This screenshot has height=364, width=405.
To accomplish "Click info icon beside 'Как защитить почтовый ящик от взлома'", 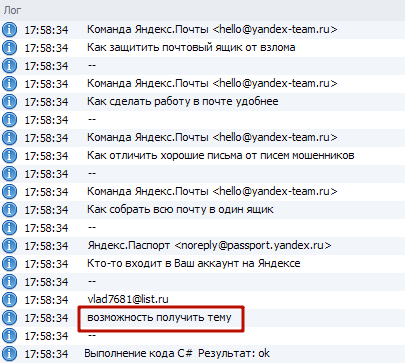I will tap(9, 48).
